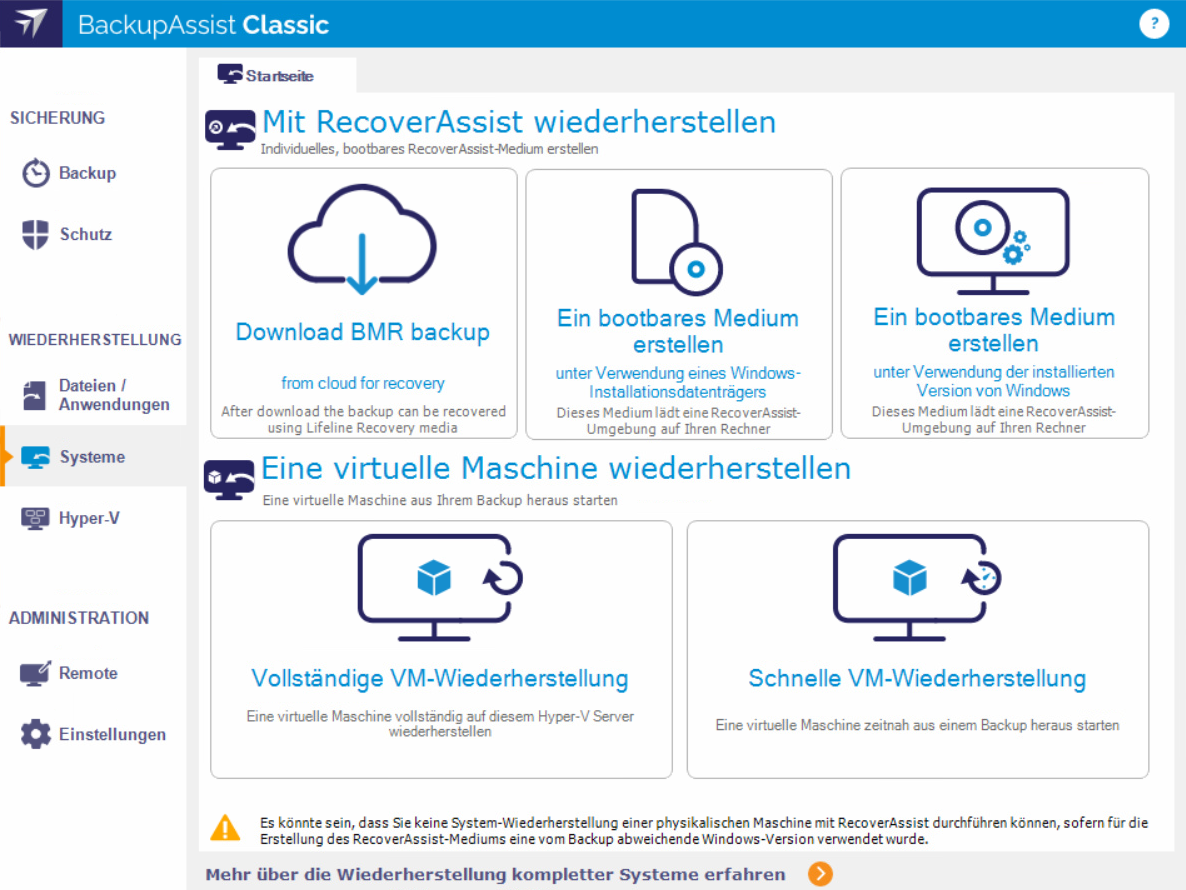1186x890 pixels.
Task: Click the help question mark icon
Action: point(1154,24)
